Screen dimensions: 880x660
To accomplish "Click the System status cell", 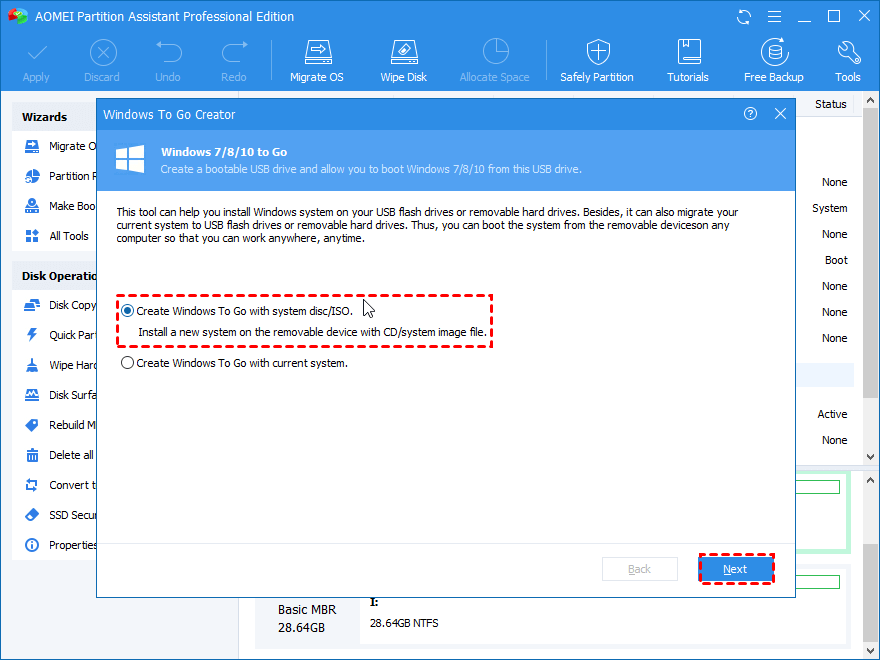I will click(x=829, y=208).
